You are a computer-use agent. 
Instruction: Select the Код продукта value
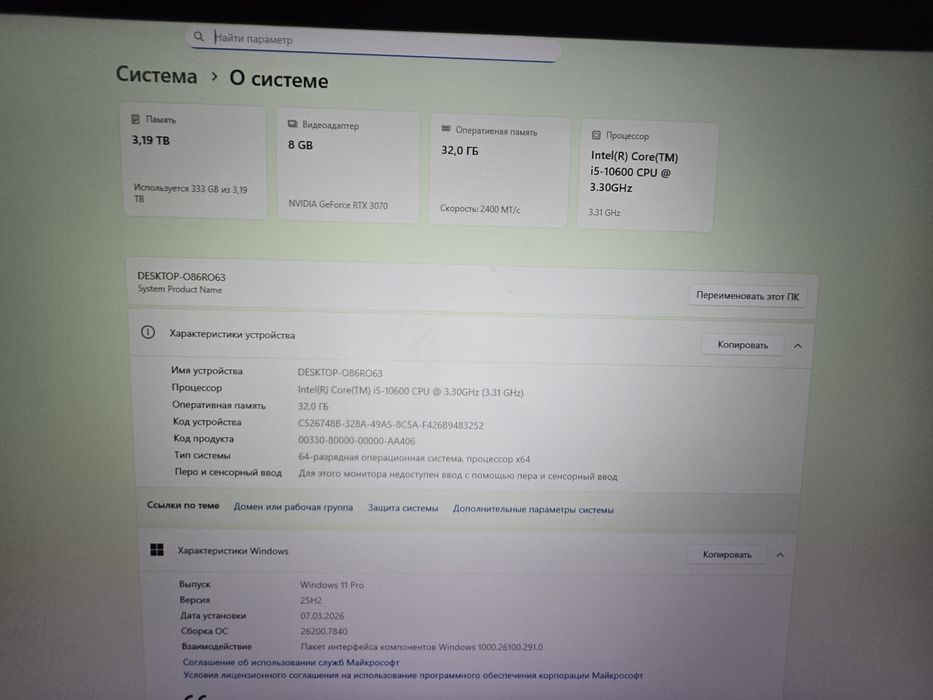coord(356,441)
